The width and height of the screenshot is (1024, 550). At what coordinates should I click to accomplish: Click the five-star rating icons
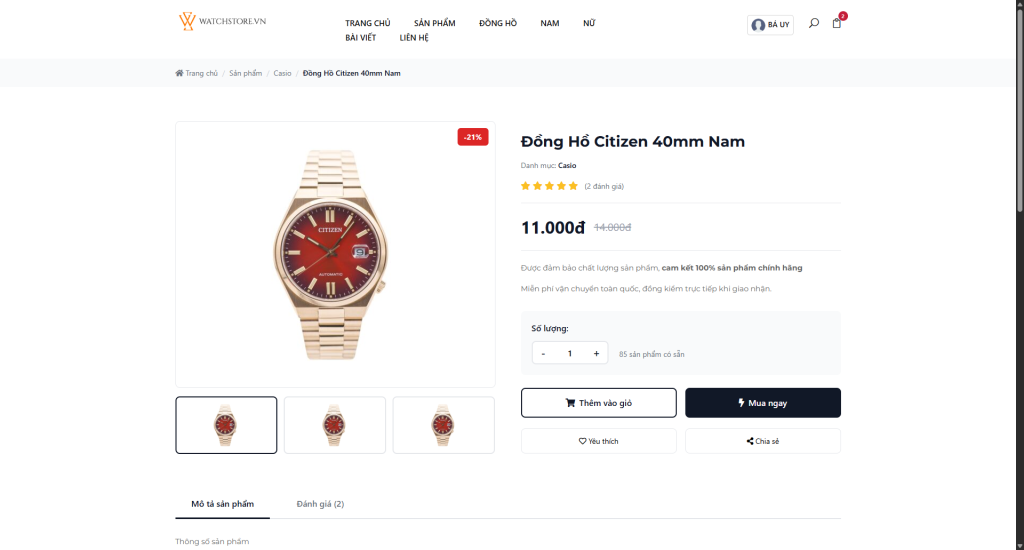pyautogui.click(x=549, y=186)
